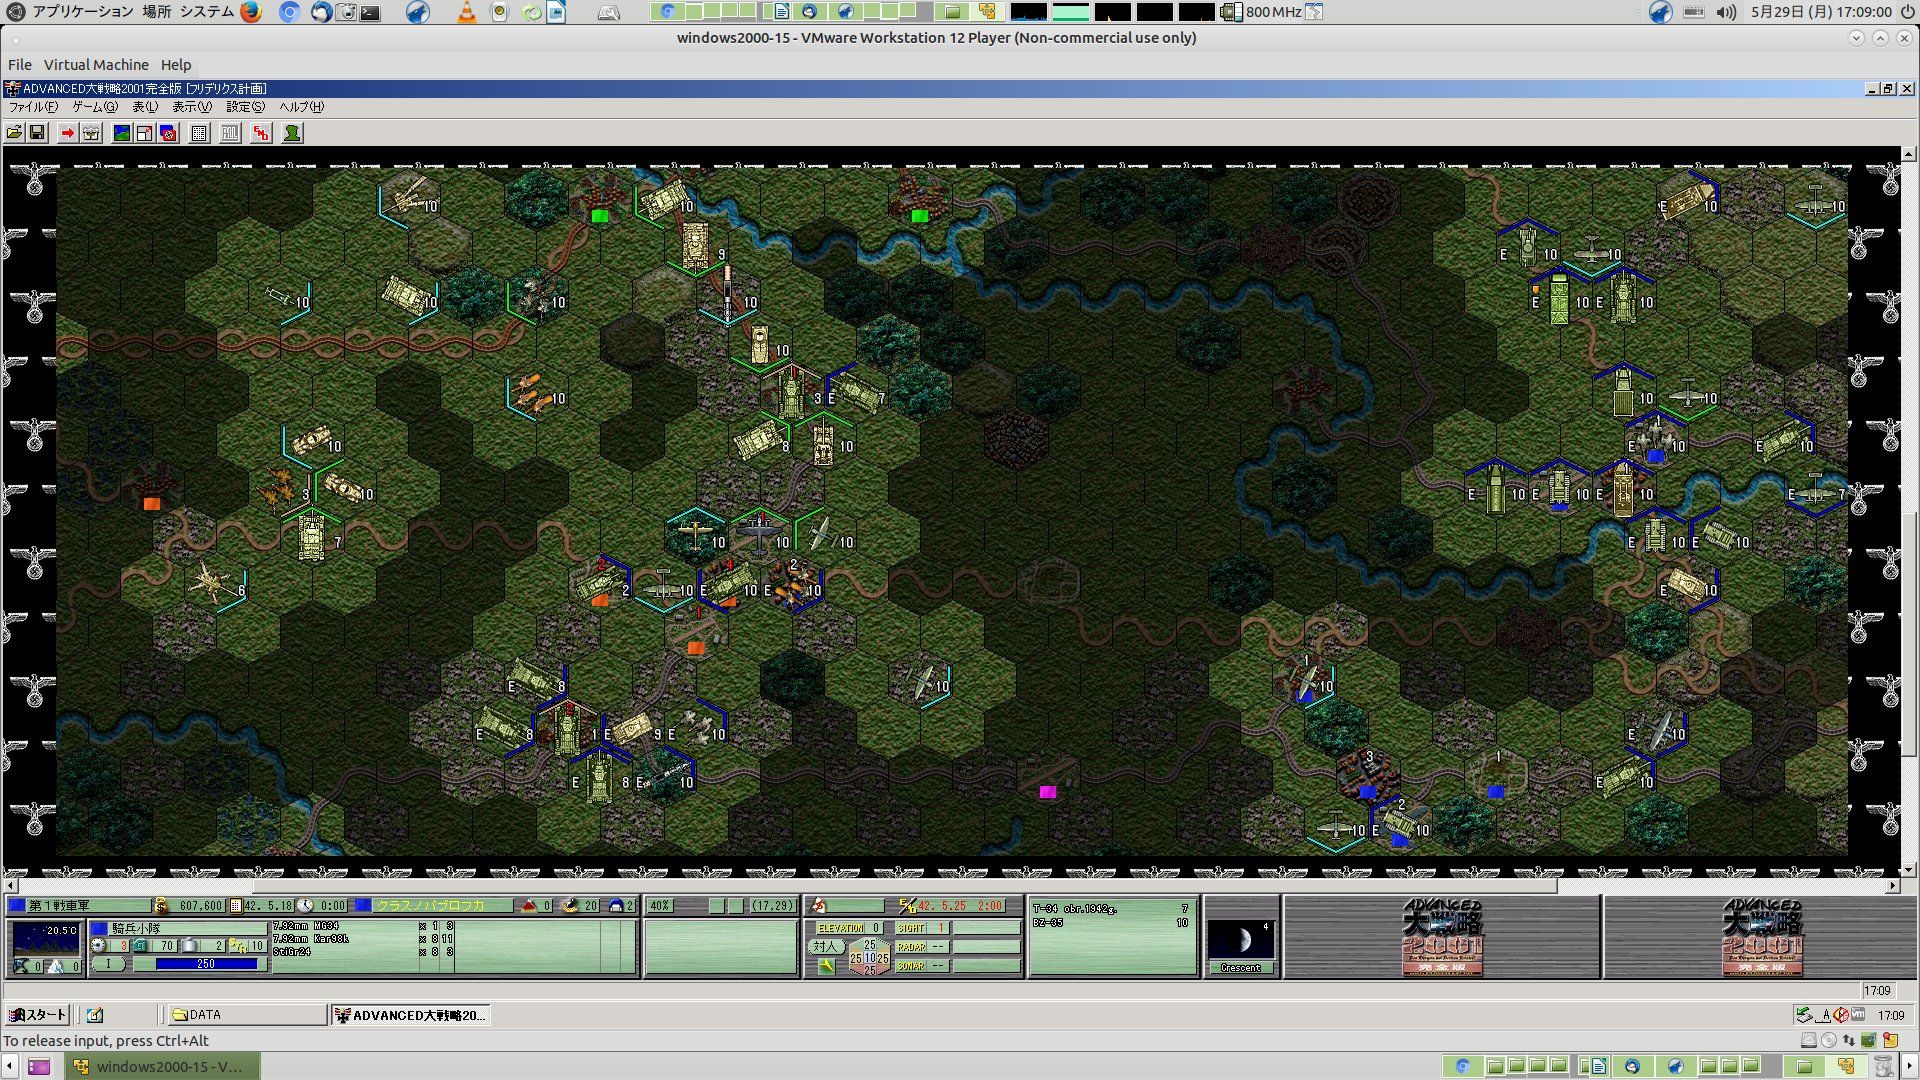1920x1080 pixels.
Task: Click the green commander bust toolbar icon
Action: (x=292, y=133)
